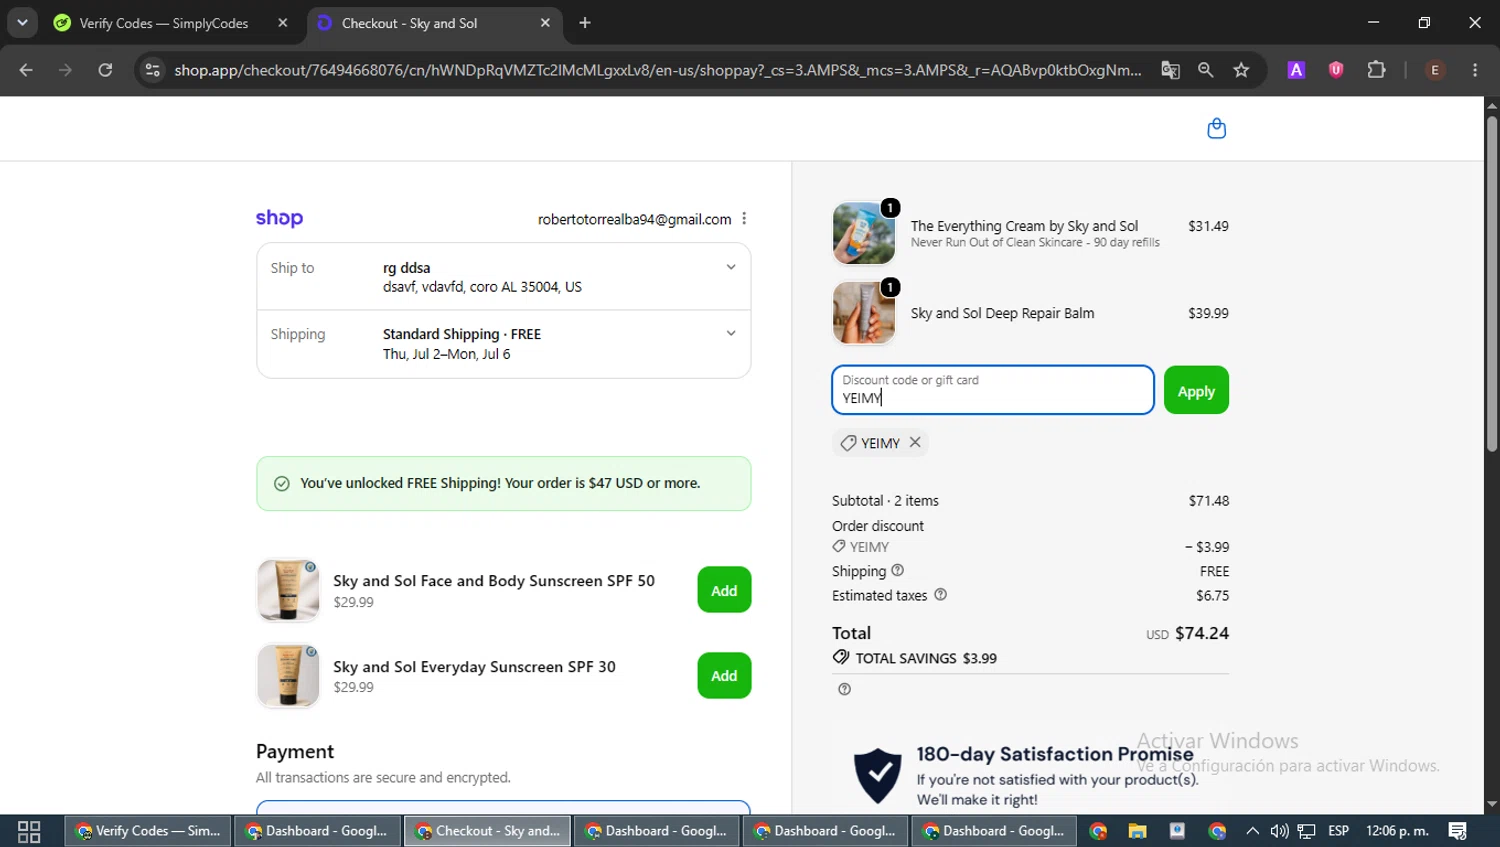Screen dimensions: 1500x847
Task: Click the Payment section heading
Action: coord(295,751)
